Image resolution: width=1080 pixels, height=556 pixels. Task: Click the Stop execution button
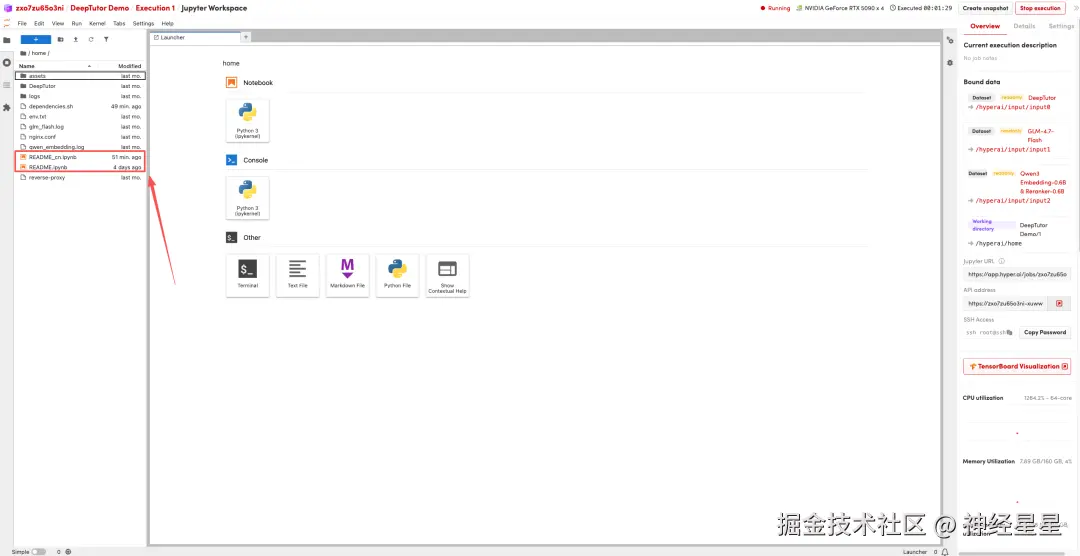pos(1040,8)
